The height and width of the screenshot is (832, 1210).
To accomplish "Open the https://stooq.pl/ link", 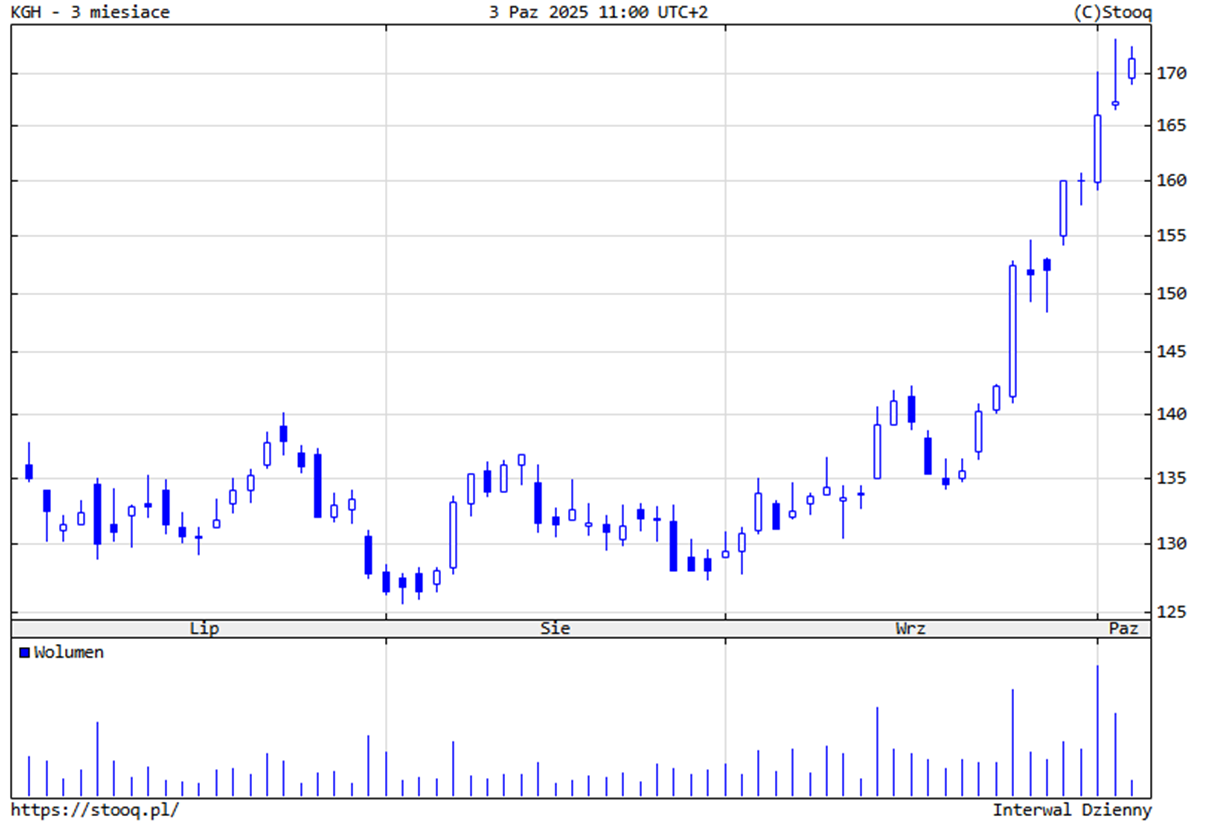I will (95, 810).
